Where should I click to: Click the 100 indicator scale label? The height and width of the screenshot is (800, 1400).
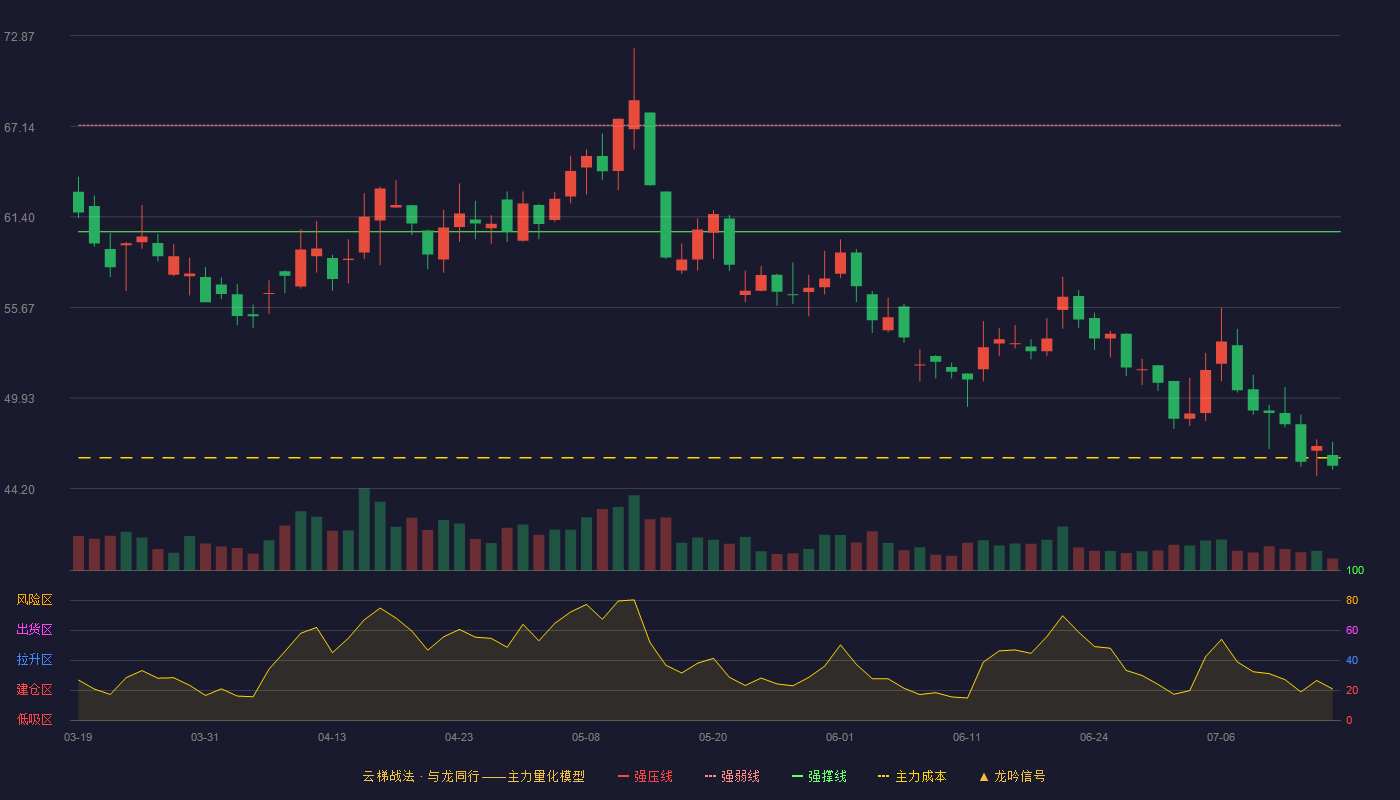1355,570
